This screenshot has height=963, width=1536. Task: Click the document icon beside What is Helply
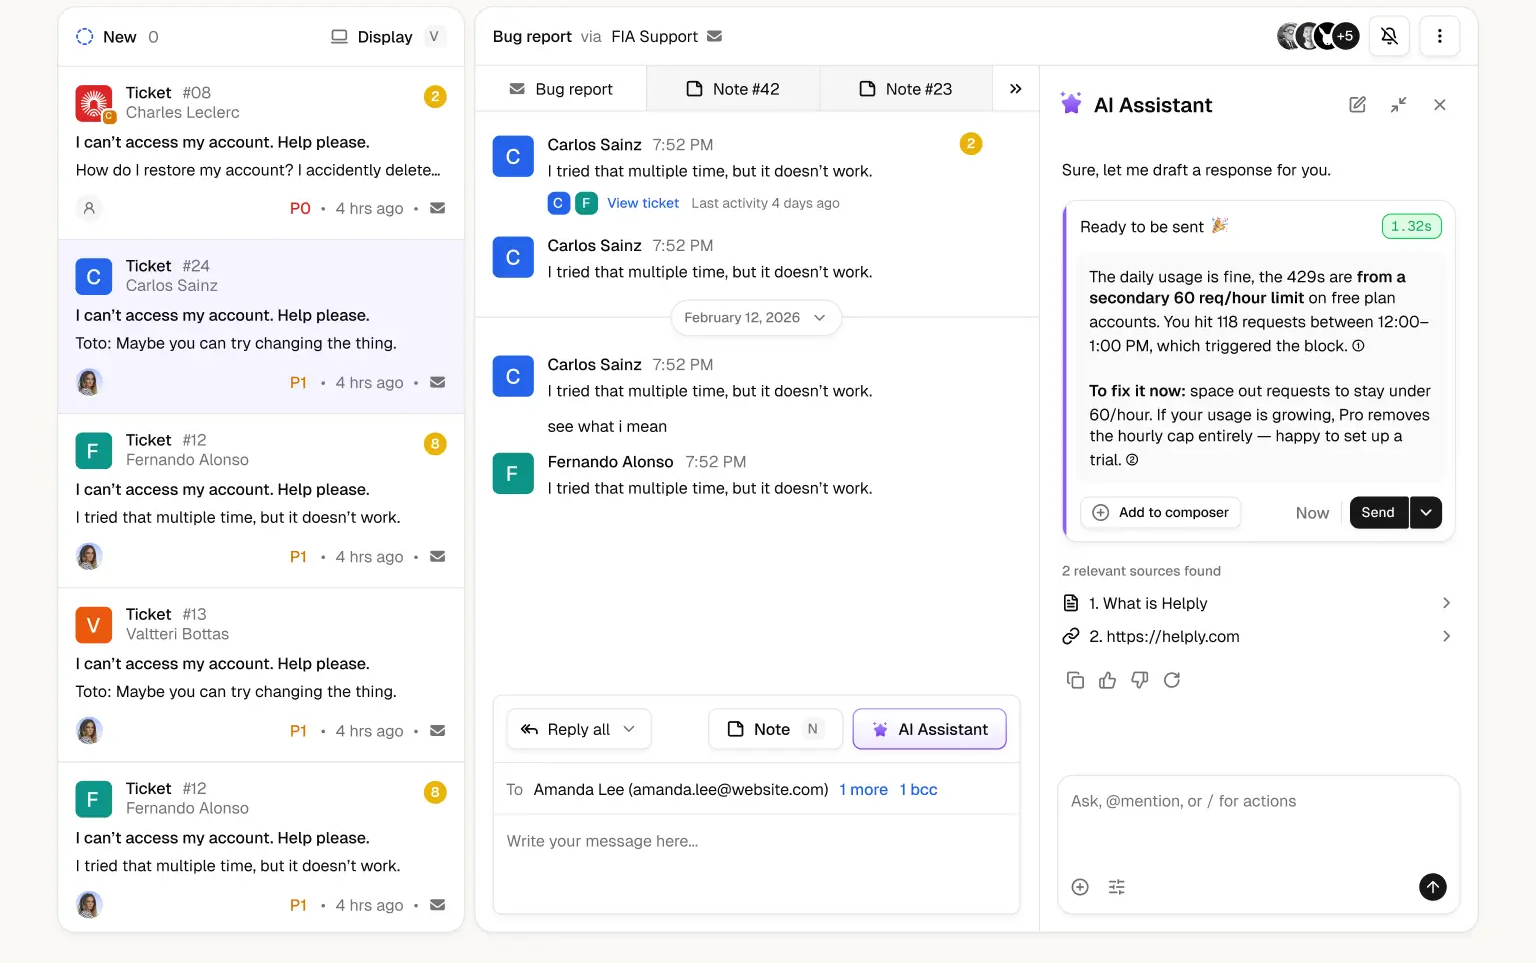[x=1071, y=603]
